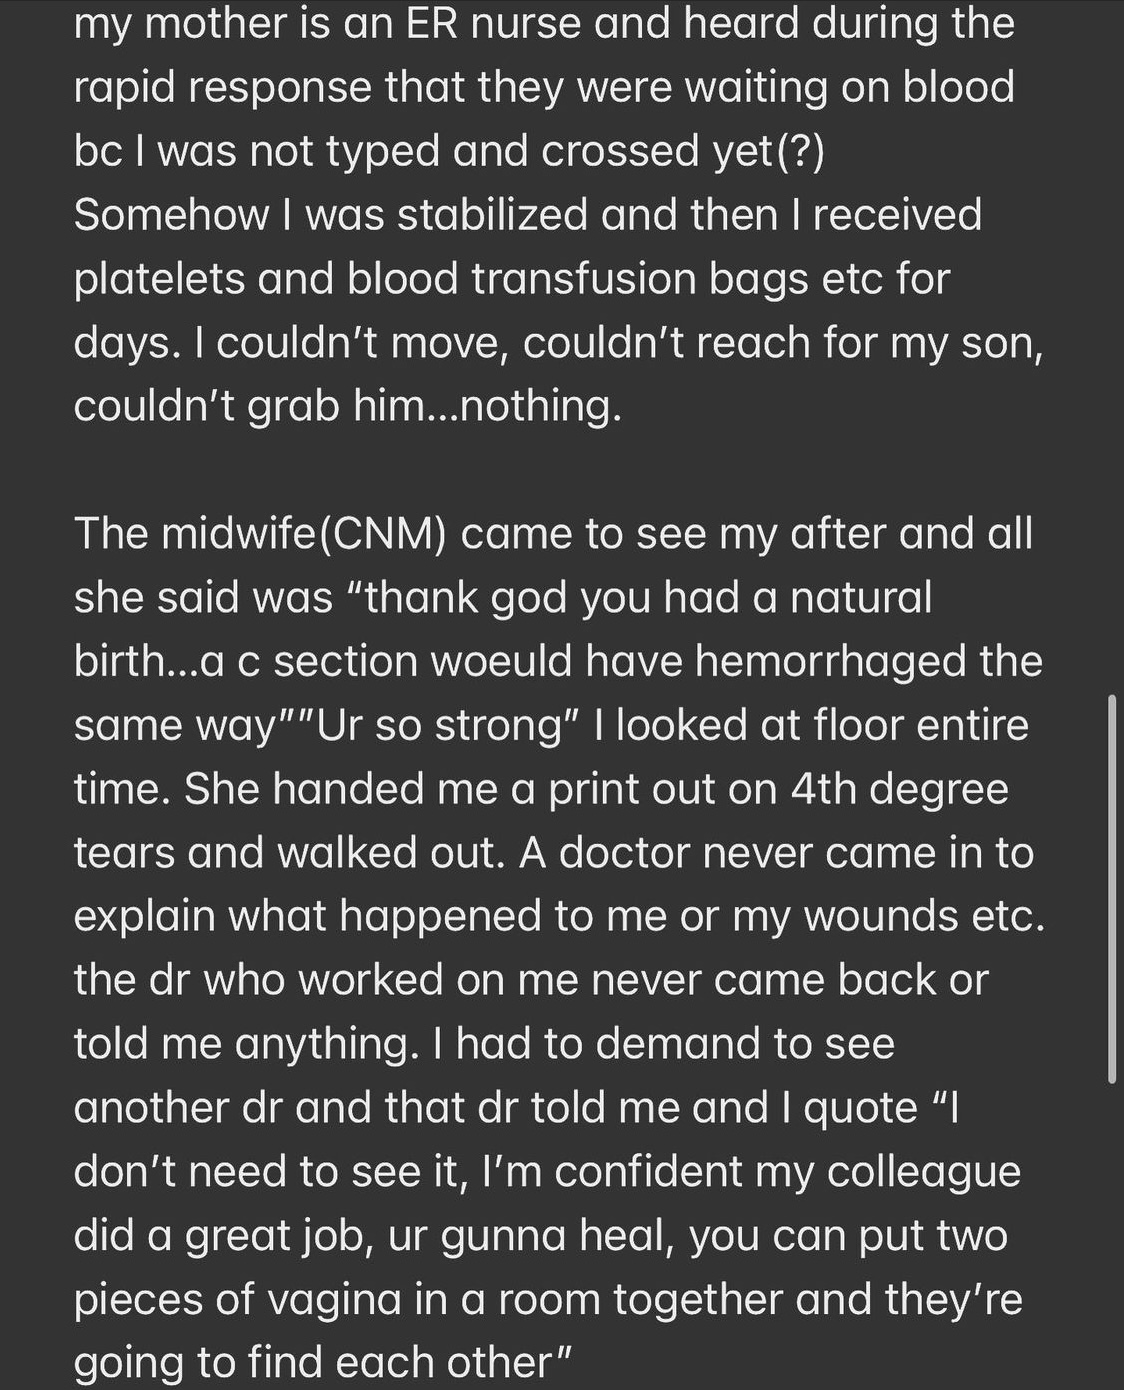Click the word "platelets" in the text

[157, 278]
